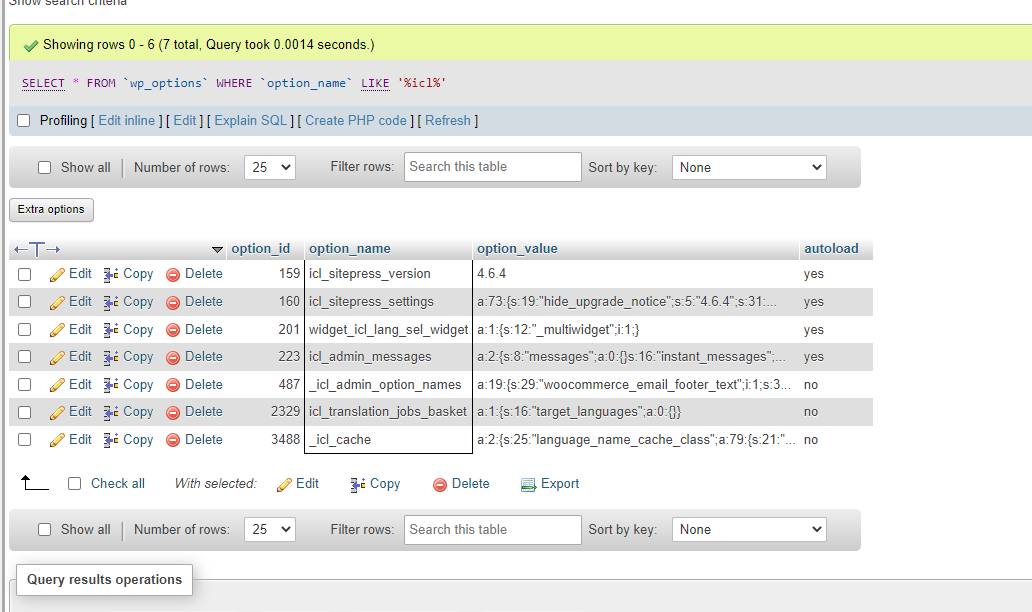This screenshot has width=1032, height=612.
Task: Click the Explain SQL link
Action: pos(251,120)
